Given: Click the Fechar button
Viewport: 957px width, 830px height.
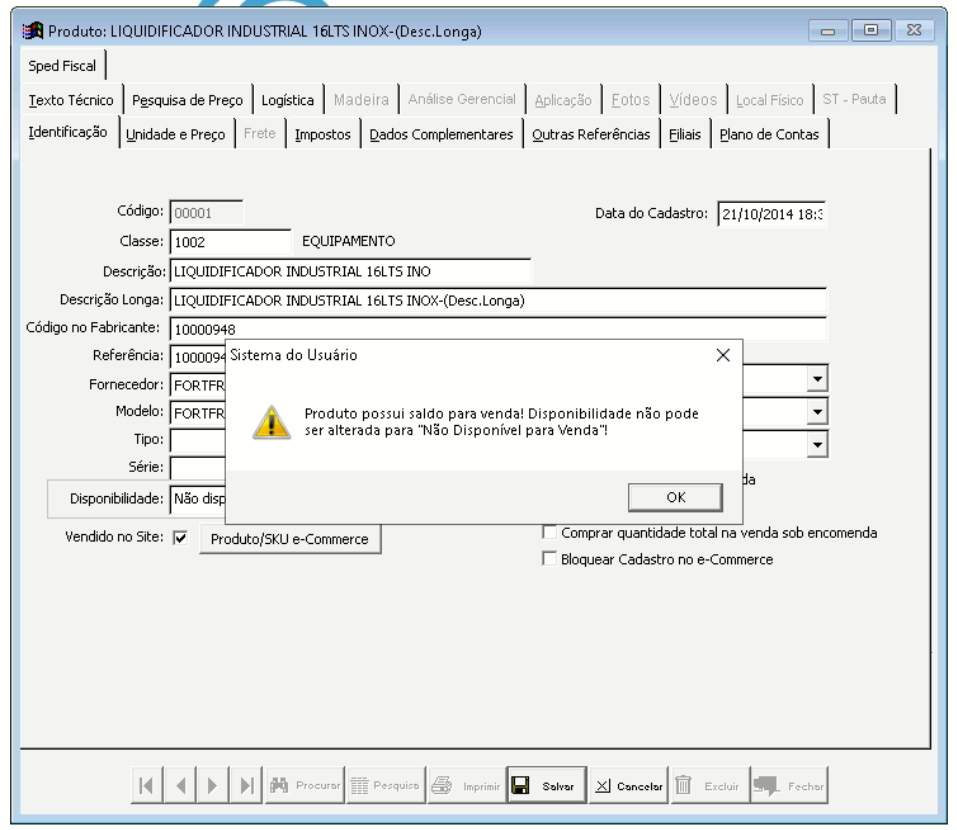Looking at the screenshot, I should [x=789, y=785].
